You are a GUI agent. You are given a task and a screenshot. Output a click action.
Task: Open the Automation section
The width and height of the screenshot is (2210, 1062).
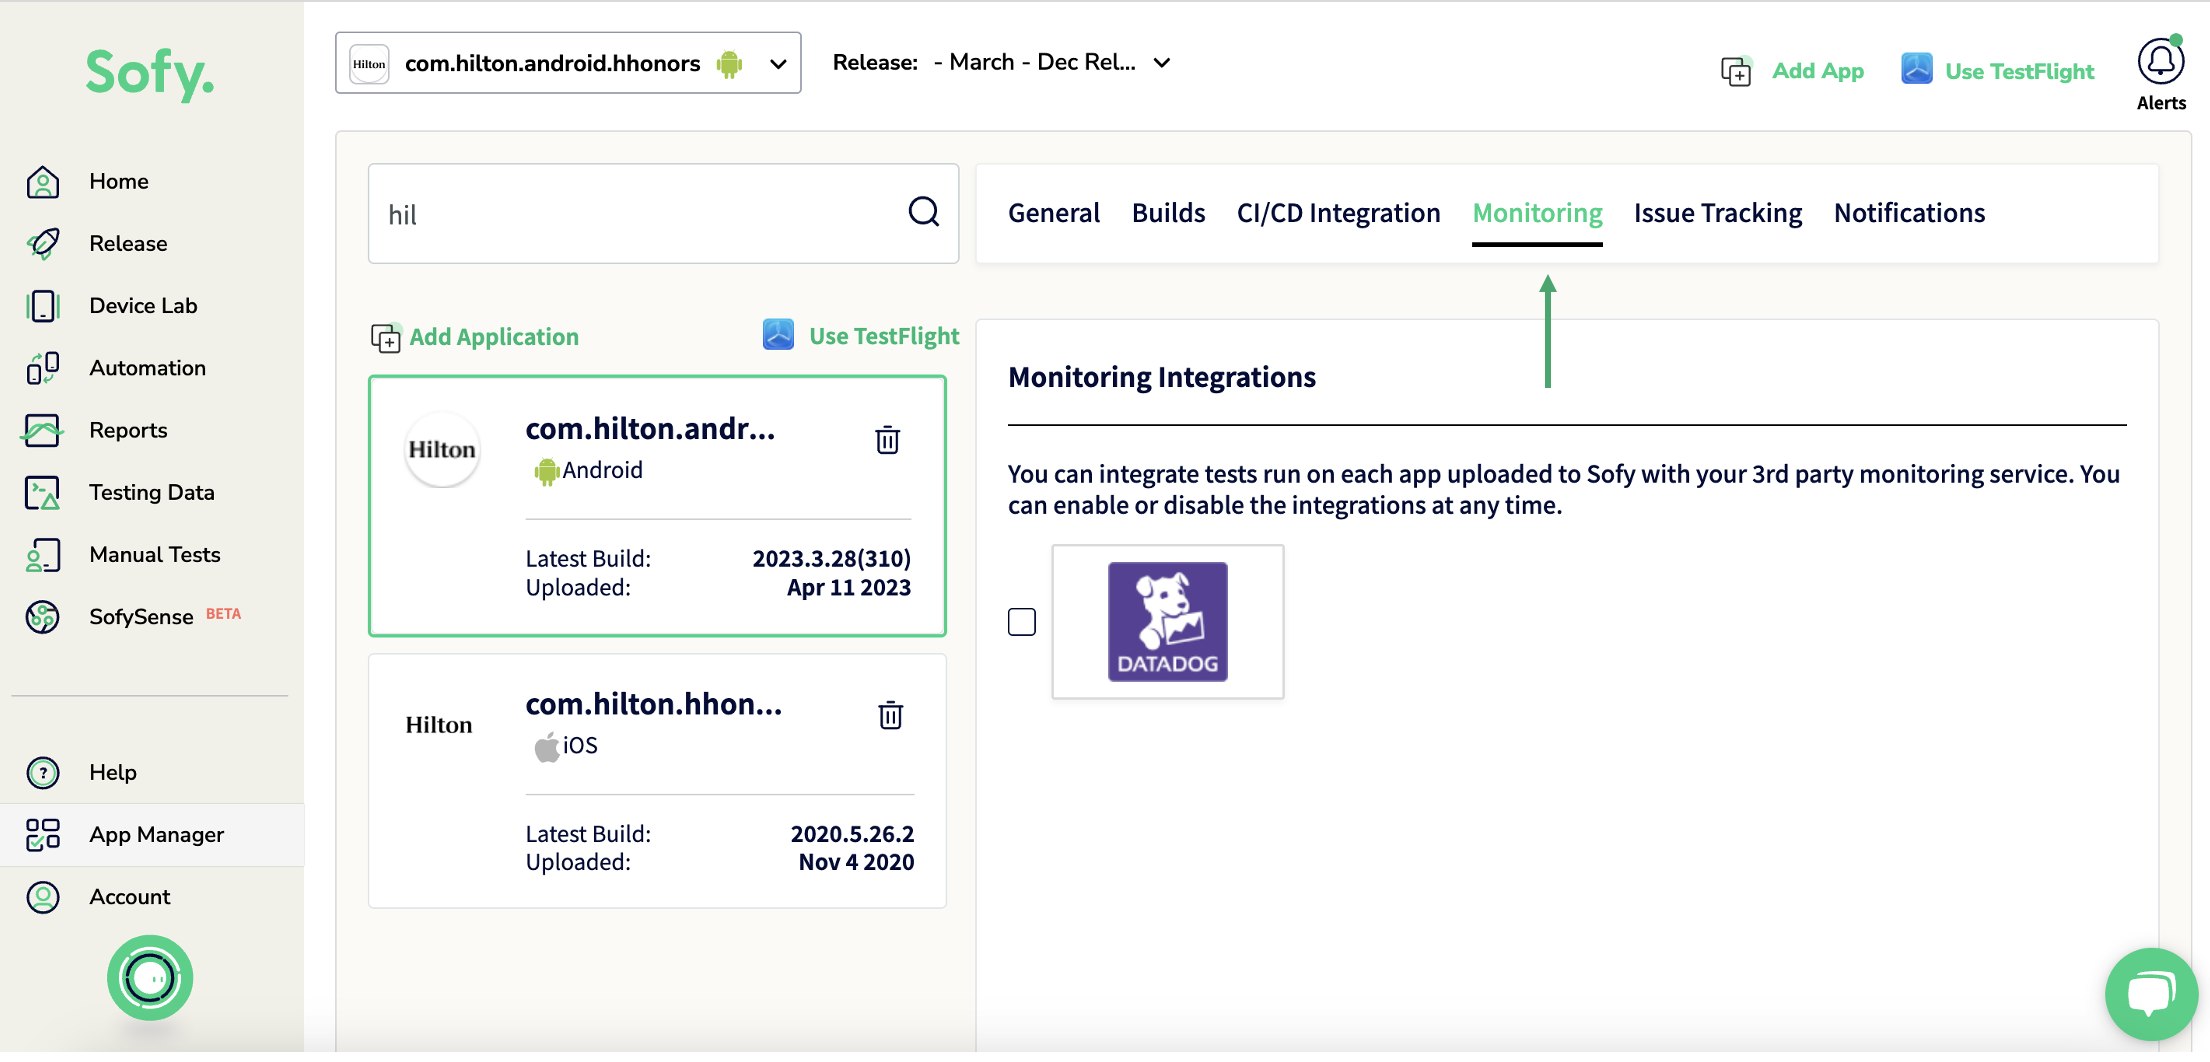146,367
